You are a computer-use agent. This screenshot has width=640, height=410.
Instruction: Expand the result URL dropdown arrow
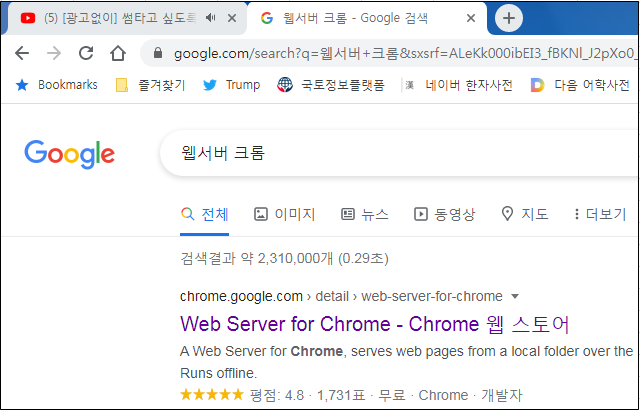point(515,296)
